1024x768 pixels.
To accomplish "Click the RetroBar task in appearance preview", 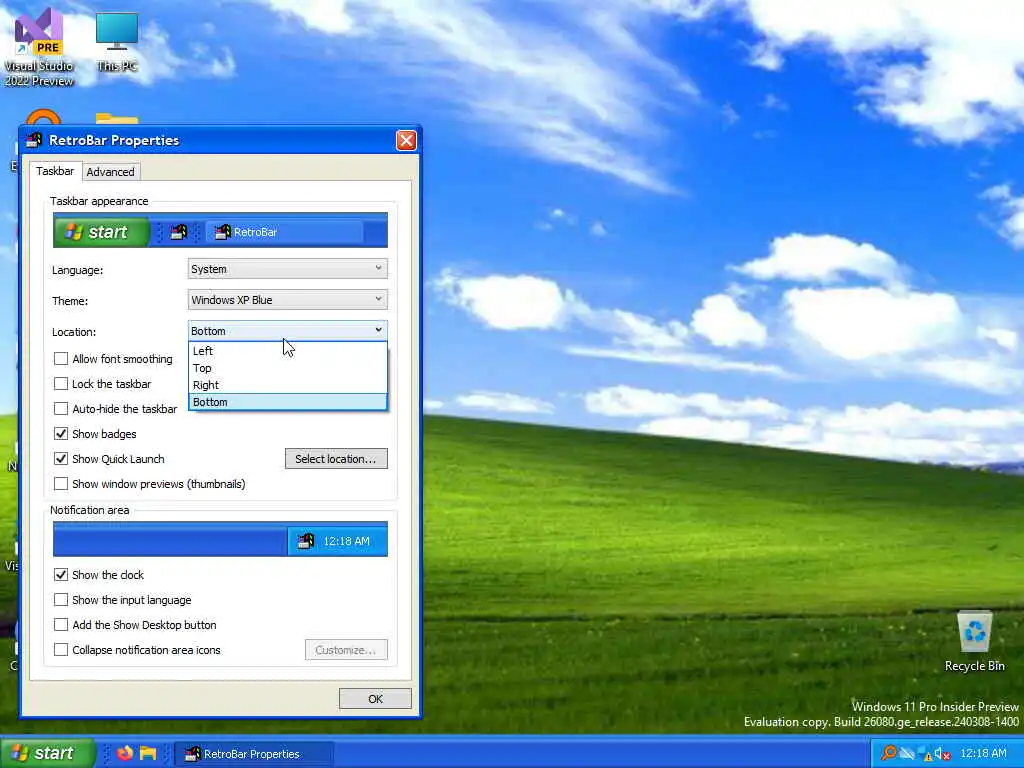I will point(284,232).
